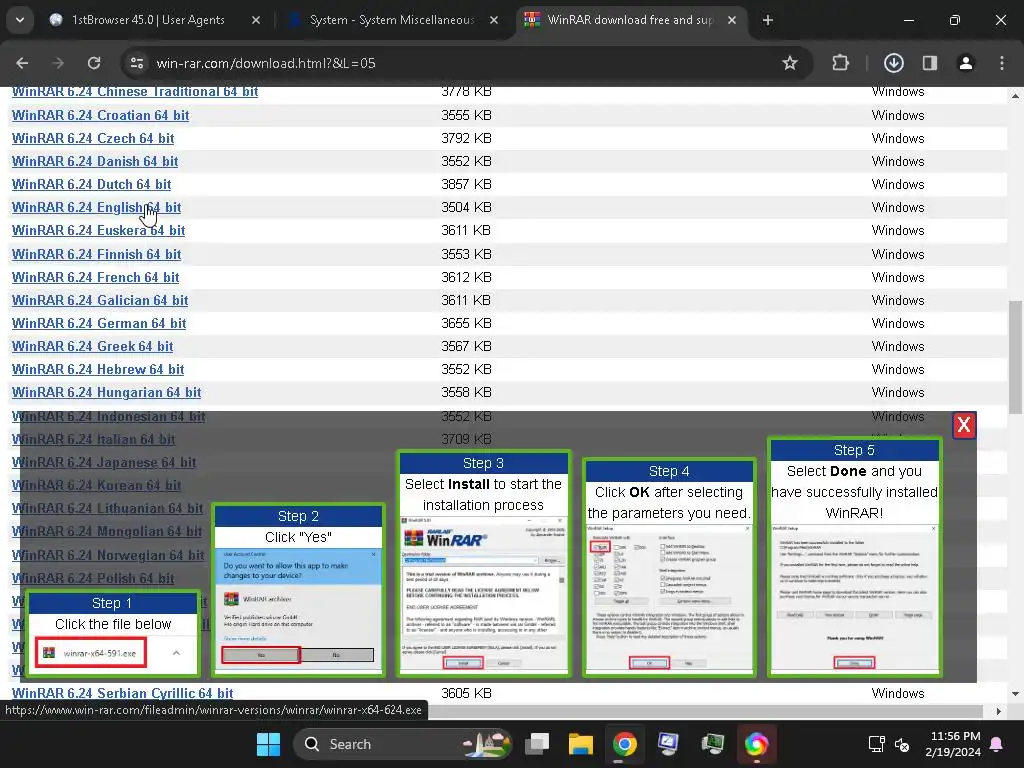Download WinRAR 6.24 Chinese Traditional 64 bit
This screenshot has width=1024, height=768.
pyautogui.click(x=135, y=91)
